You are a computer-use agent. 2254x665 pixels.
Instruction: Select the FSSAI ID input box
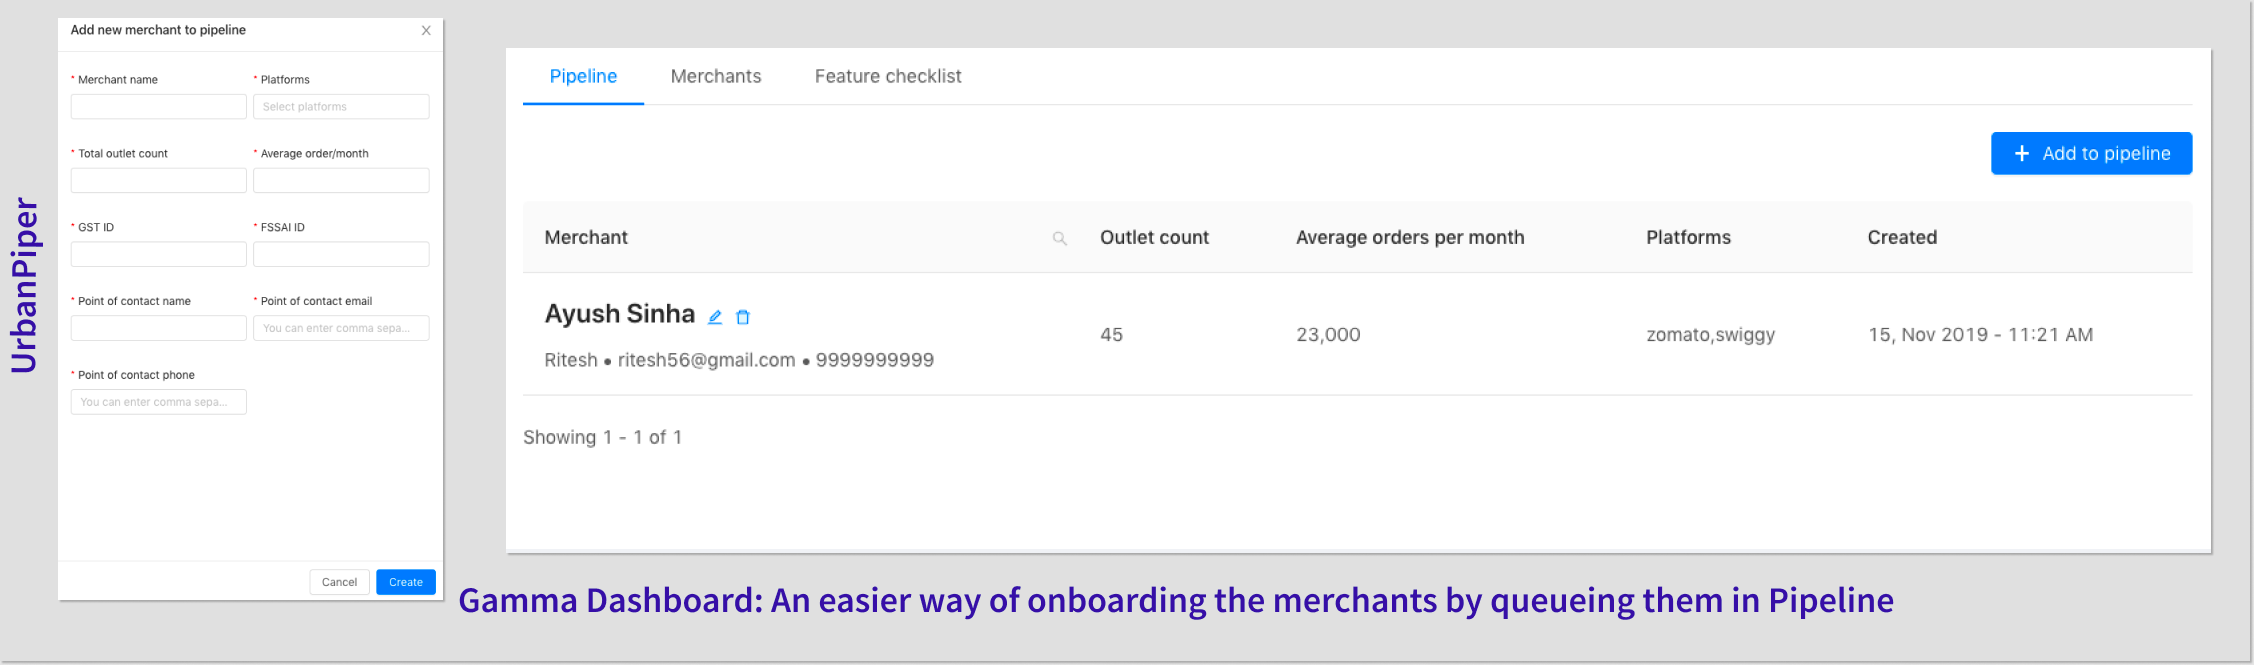pyautogui.click(x=341, y=255)
